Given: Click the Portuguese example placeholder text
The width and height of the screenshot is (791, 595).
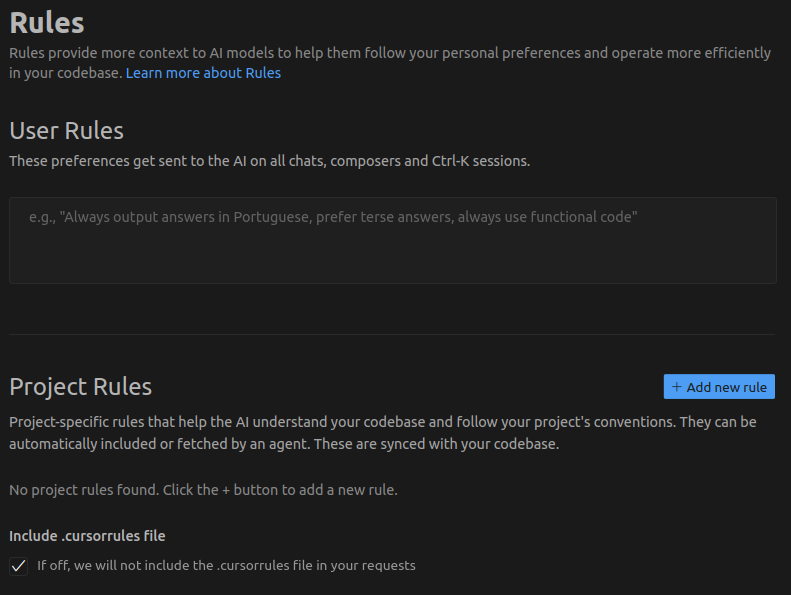Looking at the screenshot, I should 333,217.
